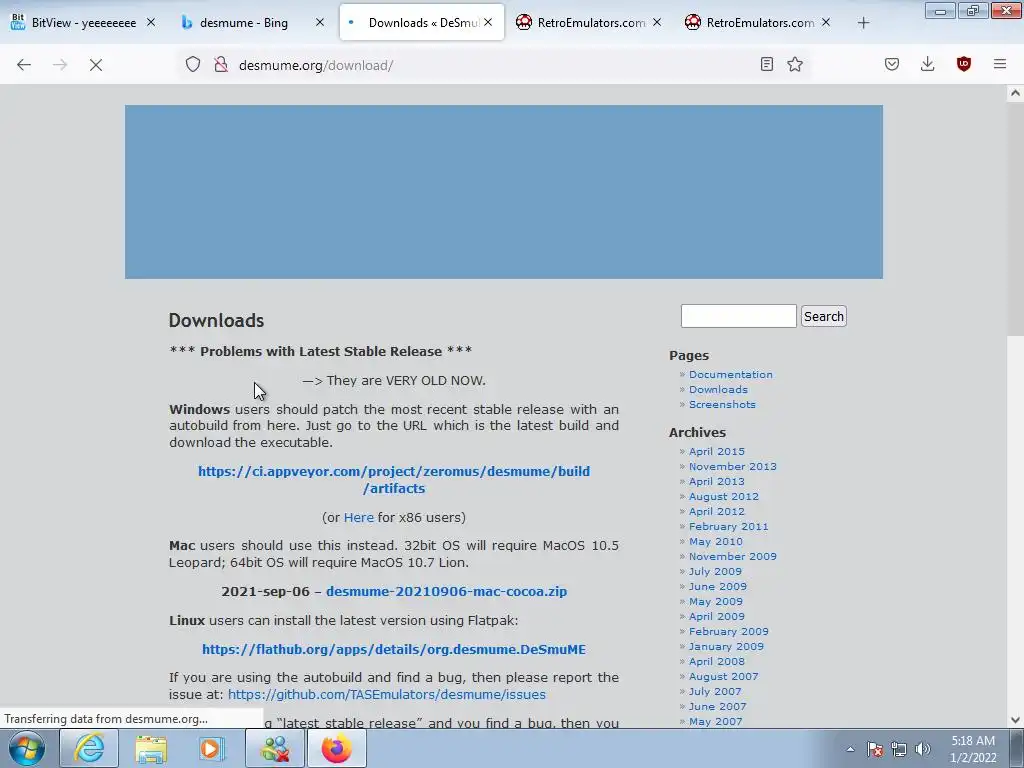The width and height of the screenshot is (1024, 768).
Task: Save page to Pocket
Action: (x=892, y=64)
